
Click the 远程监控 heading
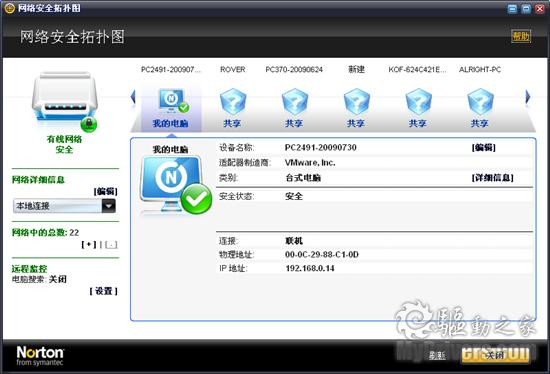coord(29,269)
